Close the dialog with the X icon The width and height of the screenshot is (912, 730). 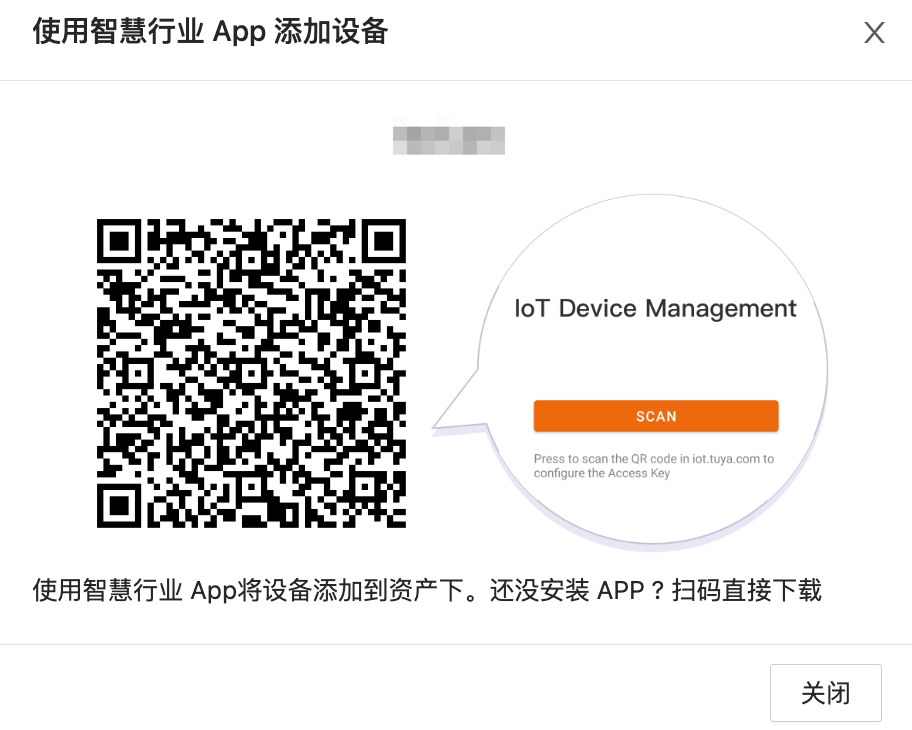[x=874, y=33]
